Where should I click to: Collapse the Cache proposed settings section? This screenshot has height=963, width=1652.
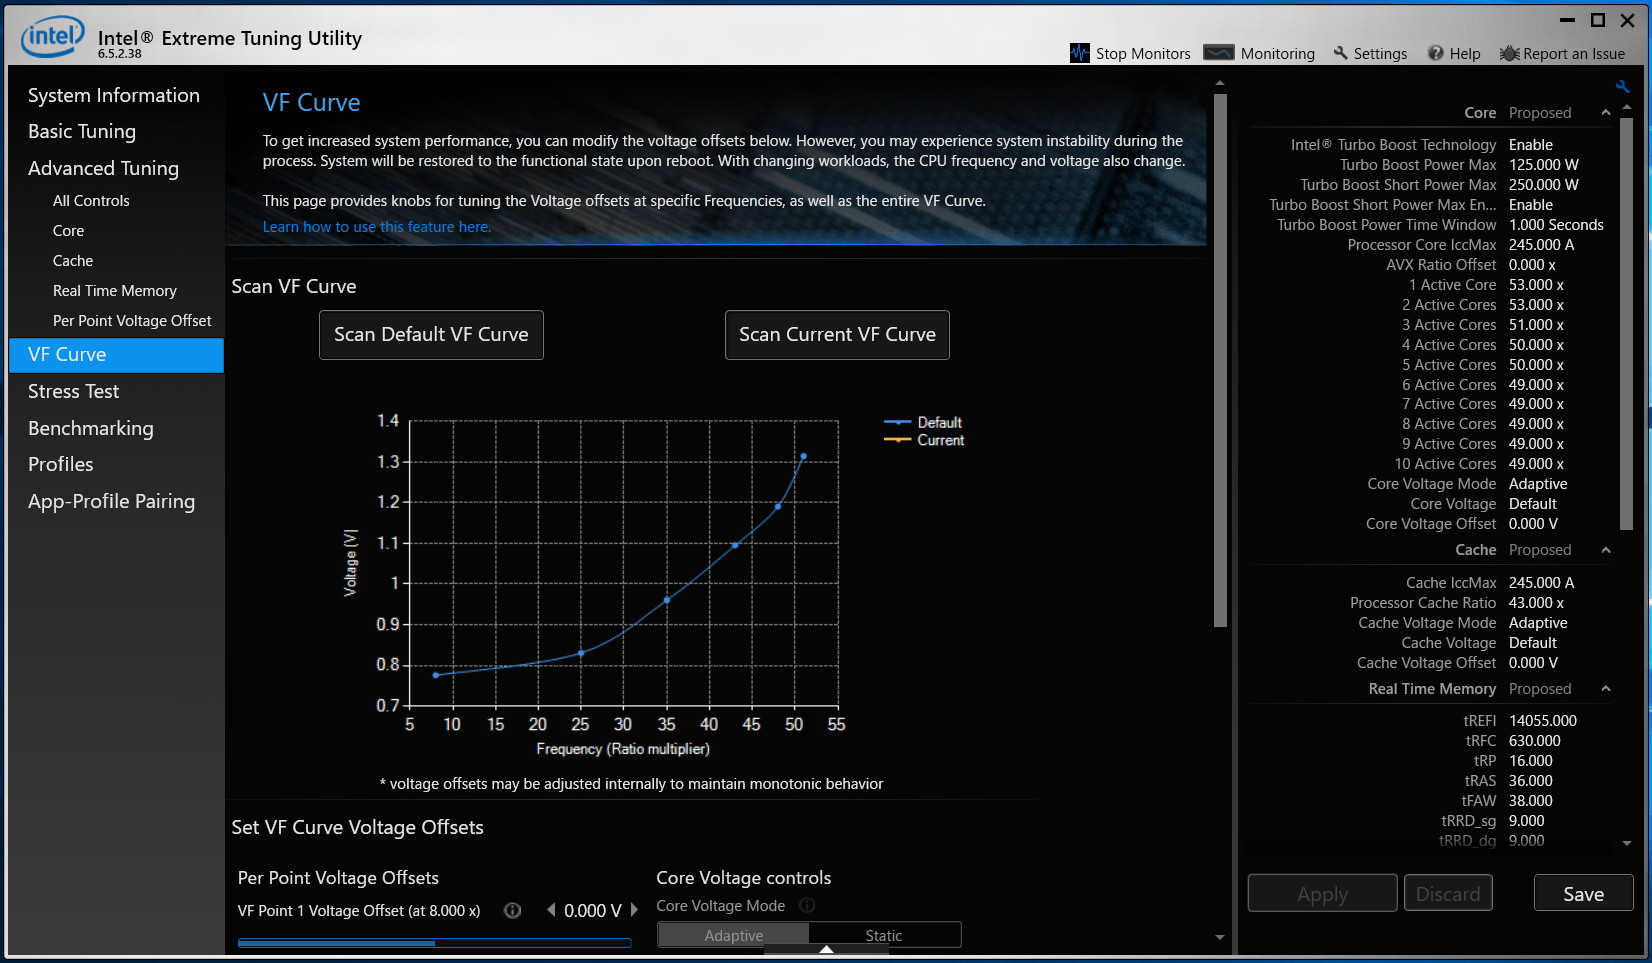1606,550
